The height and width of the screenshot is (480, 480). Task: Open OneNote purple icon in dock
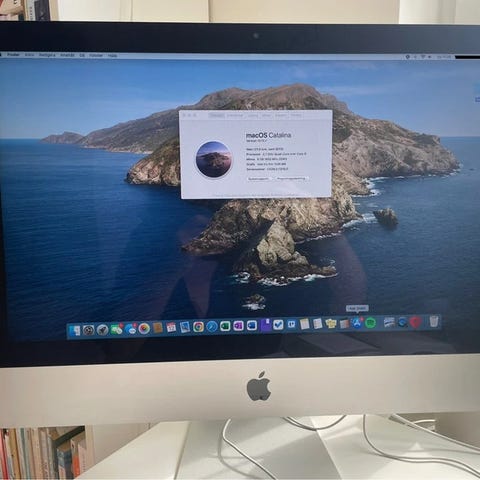tap(238, 326)
